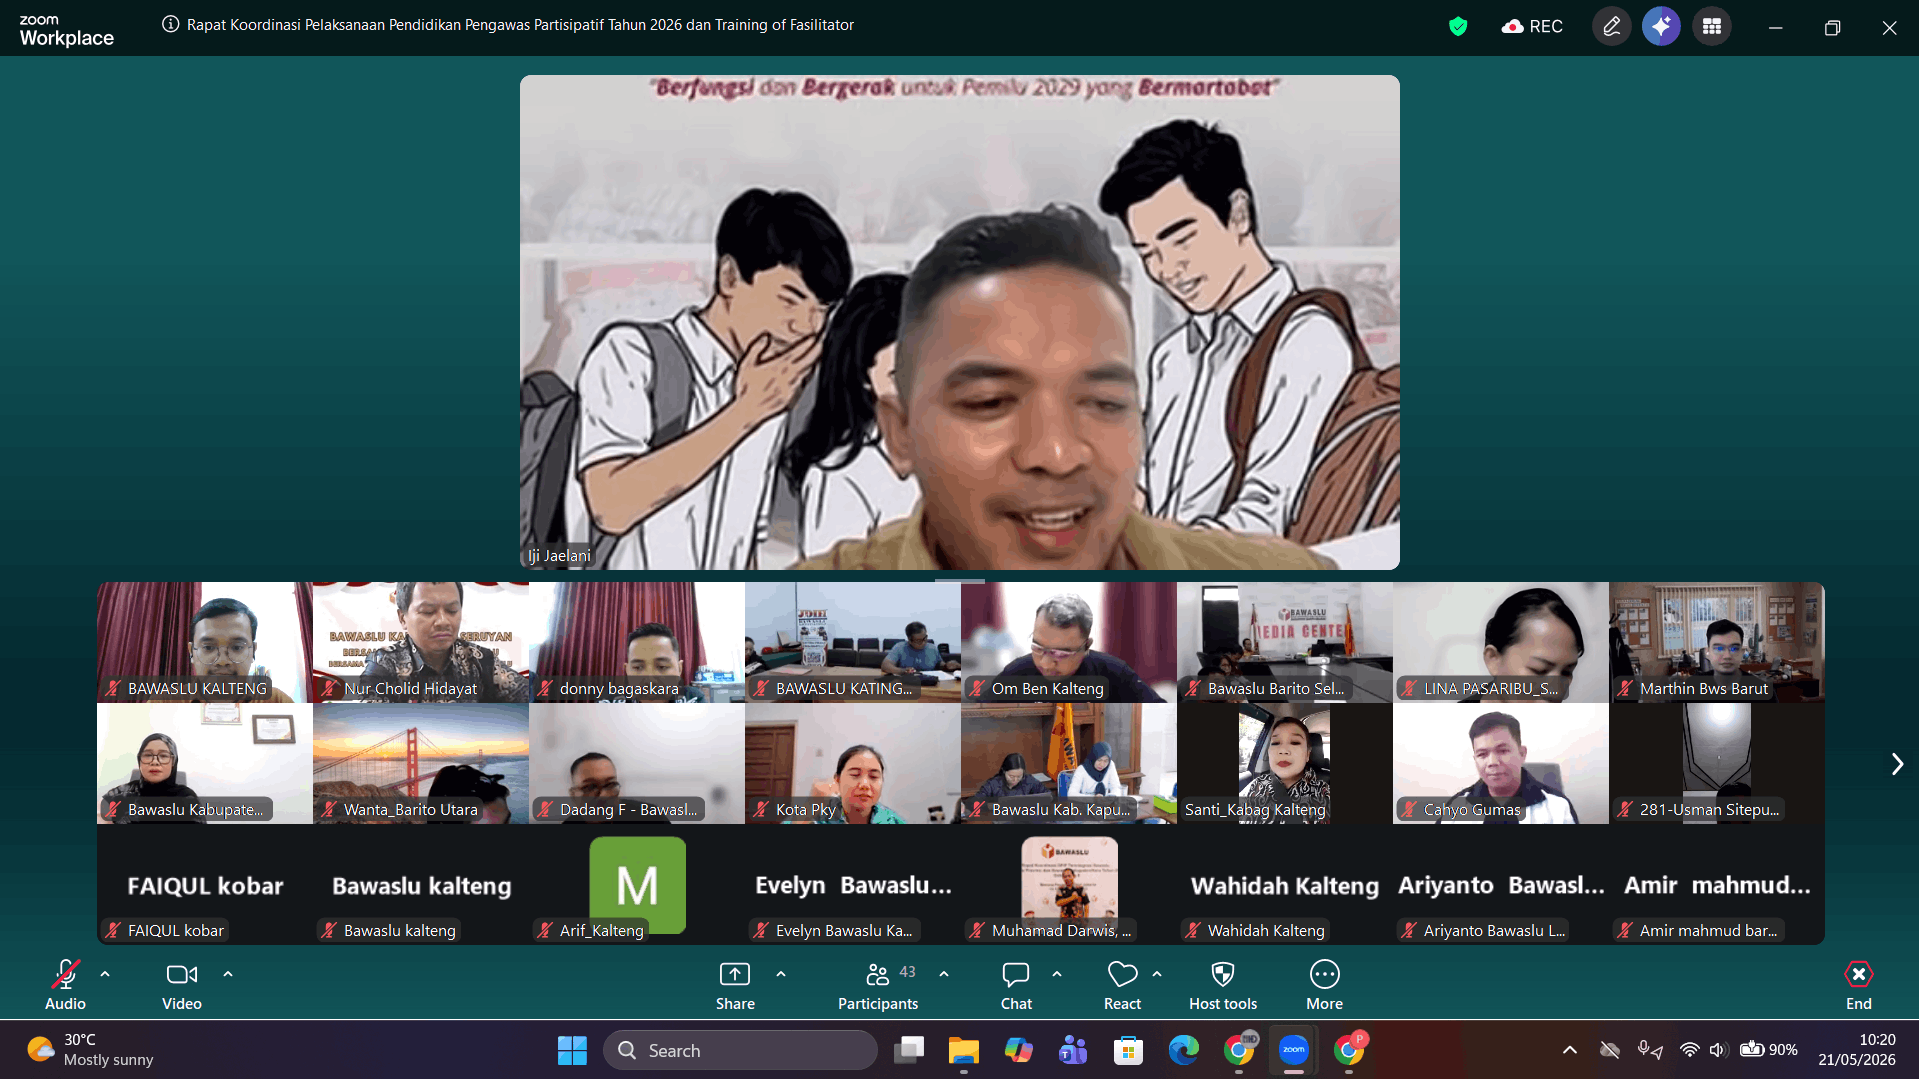Select Wahidah Kalteng participant tile

click(1285, 884)
